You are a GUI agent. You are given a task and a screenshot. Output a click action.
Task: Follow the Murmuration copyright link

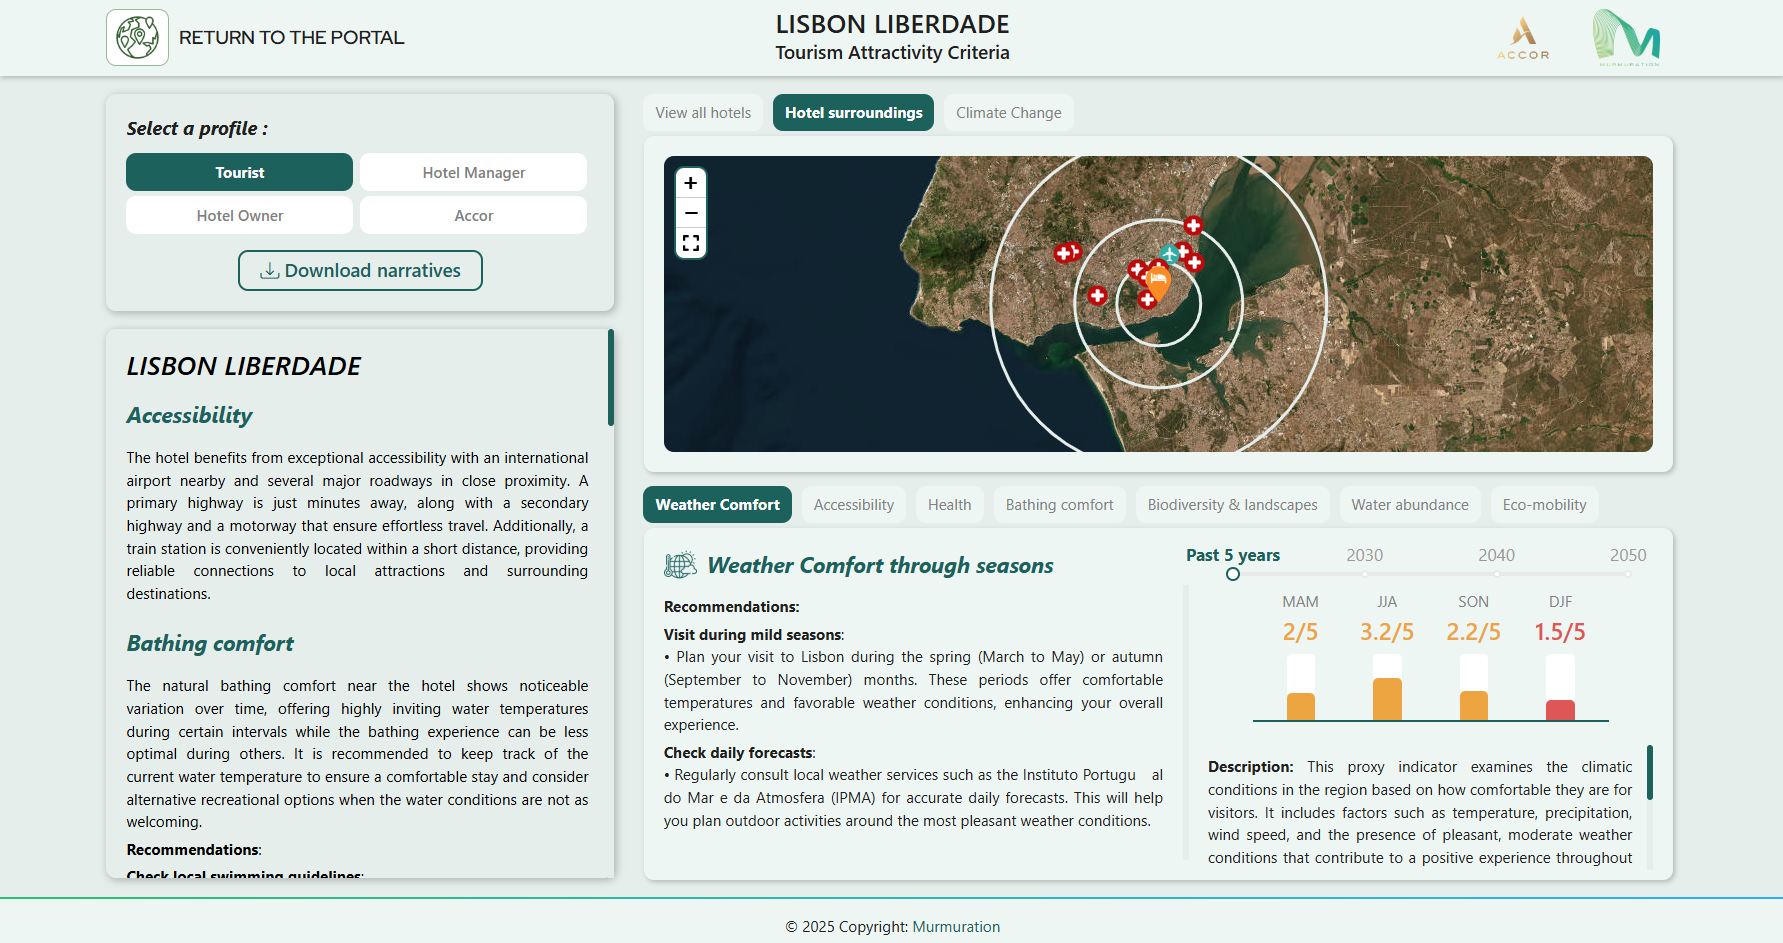(956, 927)
